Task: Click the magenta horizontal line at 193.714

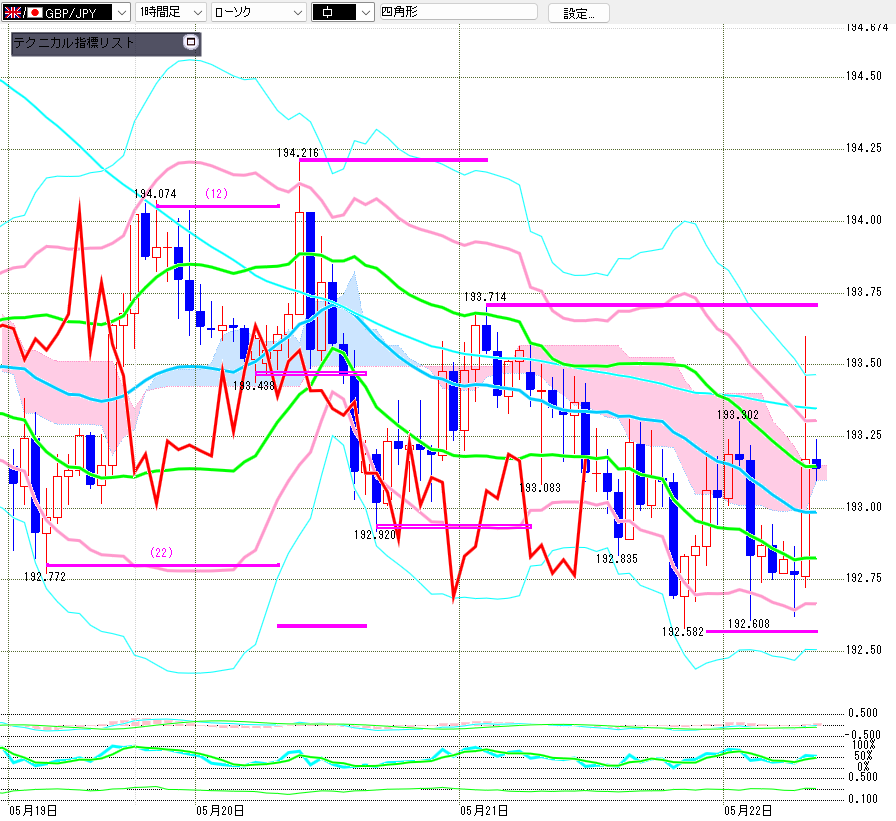Action: [x=652, y=305]
